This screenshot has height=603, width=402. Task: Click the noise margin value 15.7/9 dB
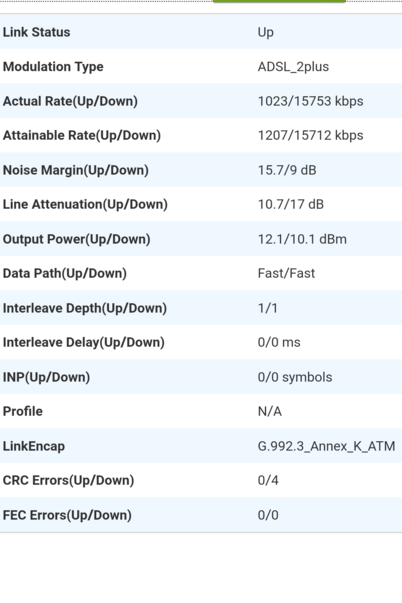pyautogui.click(x=287, y=170)
